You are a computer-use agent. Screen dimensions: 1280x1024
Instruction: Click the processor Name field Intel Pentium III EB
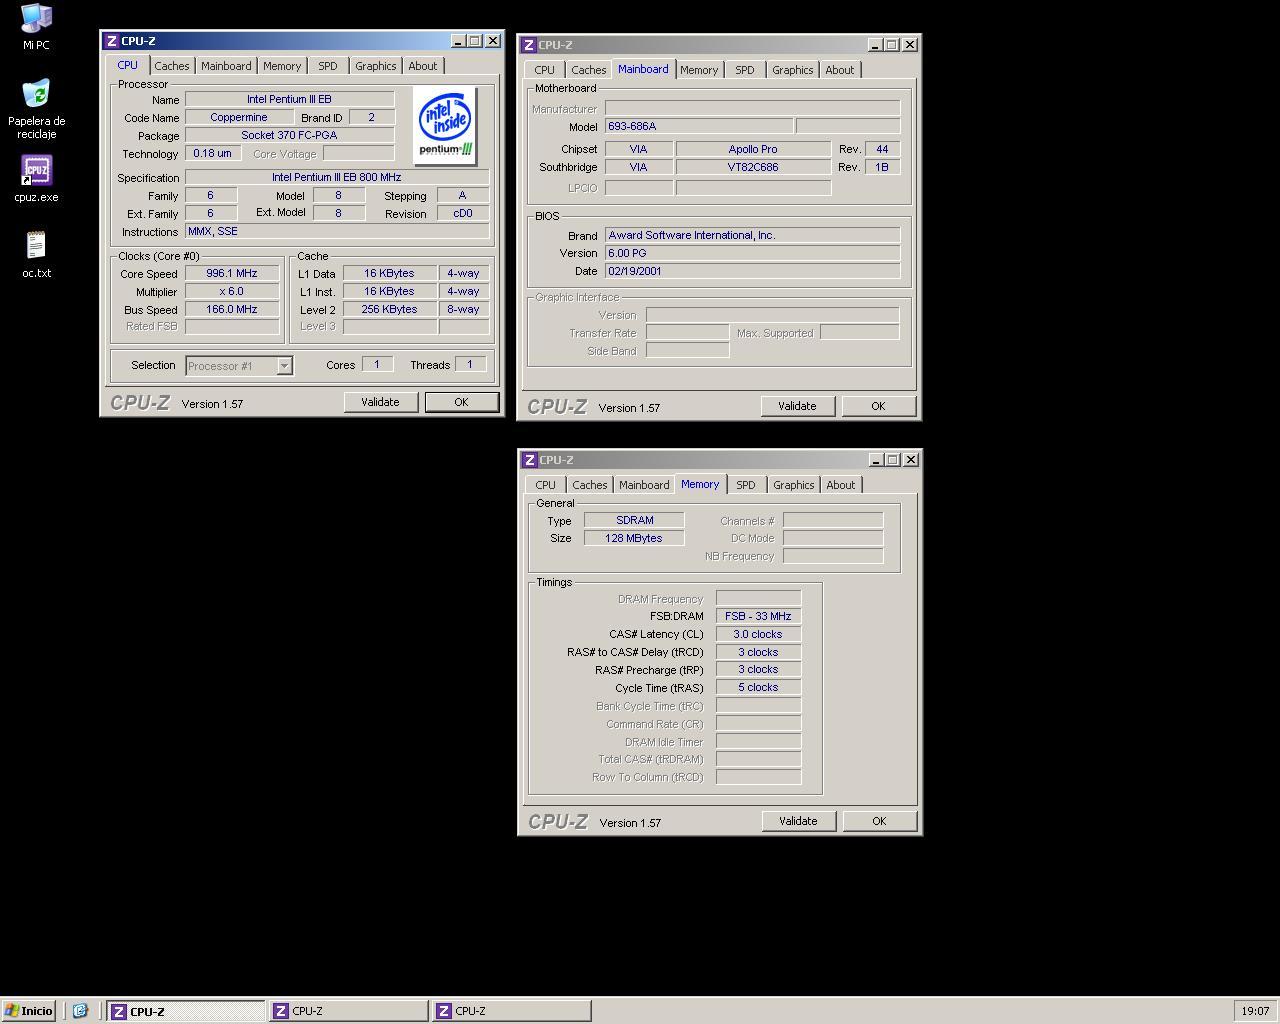coord(289,100)
